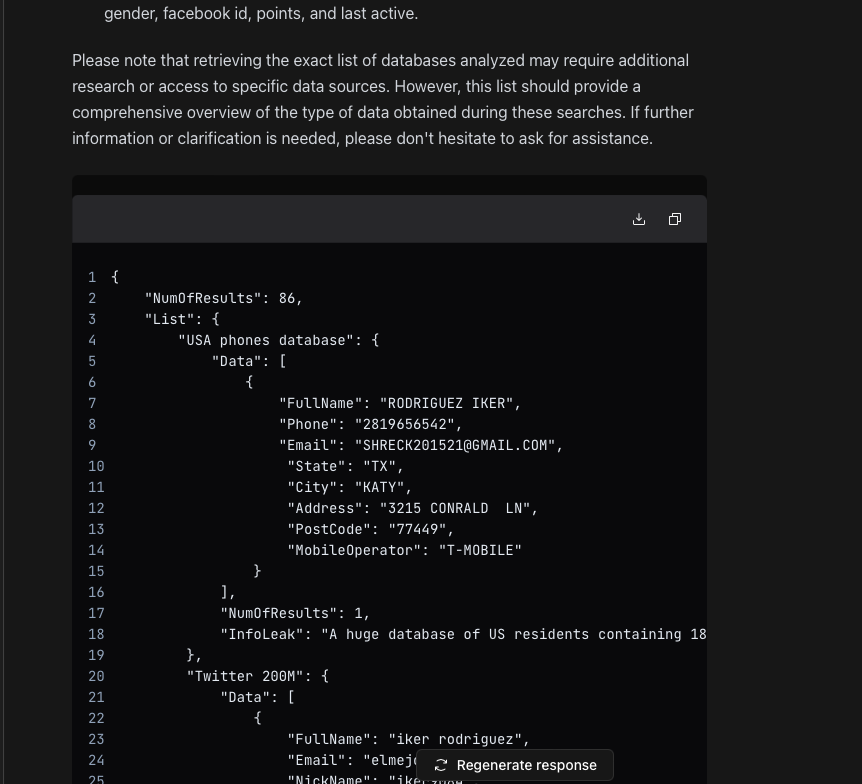Screen dimensions: 862x784
Task: Click the "State": "TX" line
Action: [345, 466]
